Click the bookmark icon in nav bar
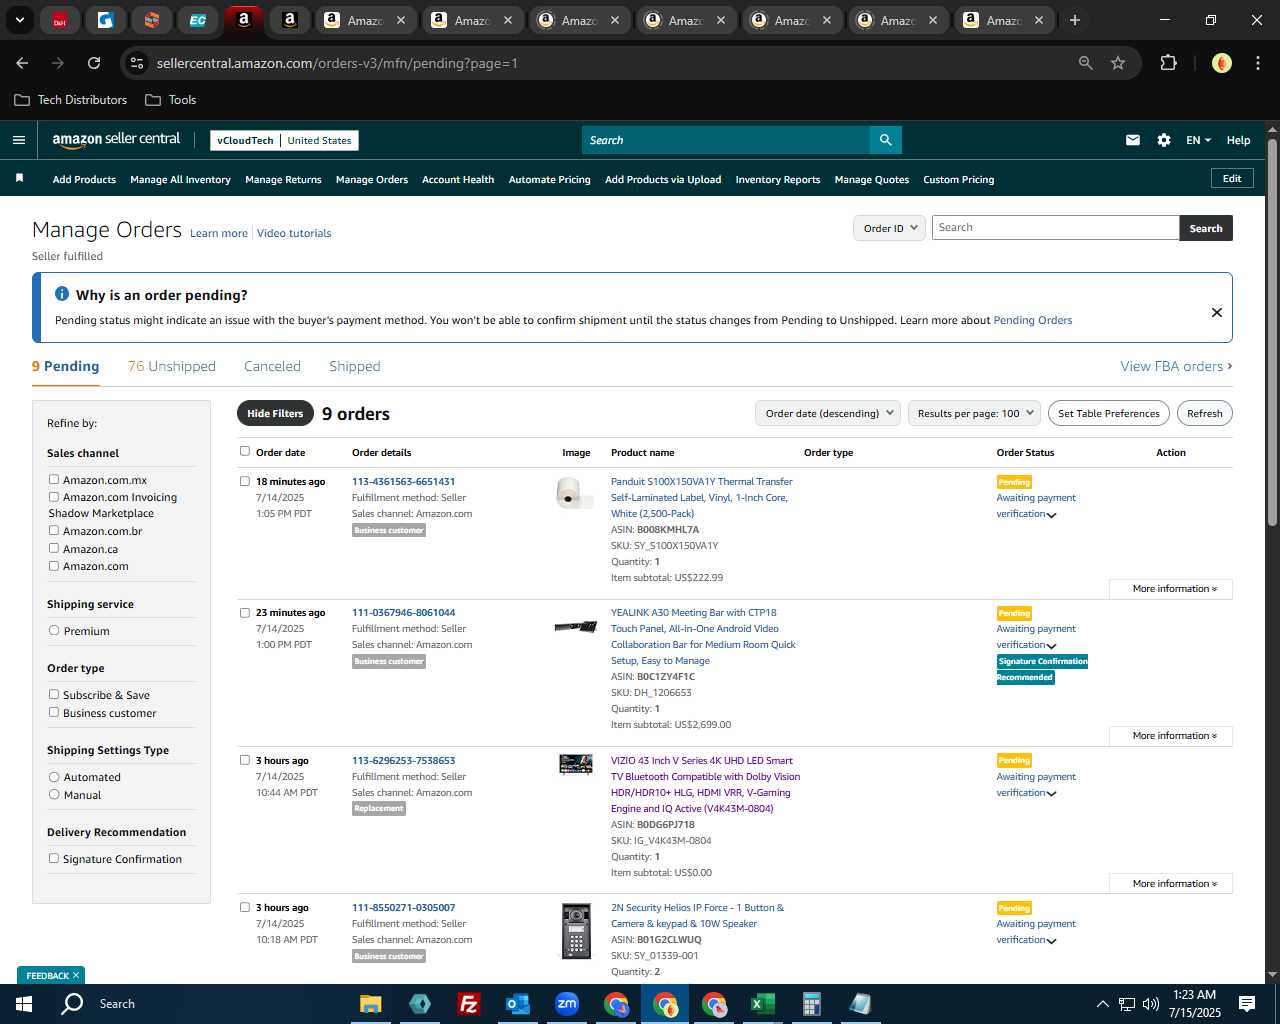Screen dimensions: 1280x1024 click(19, 178)
